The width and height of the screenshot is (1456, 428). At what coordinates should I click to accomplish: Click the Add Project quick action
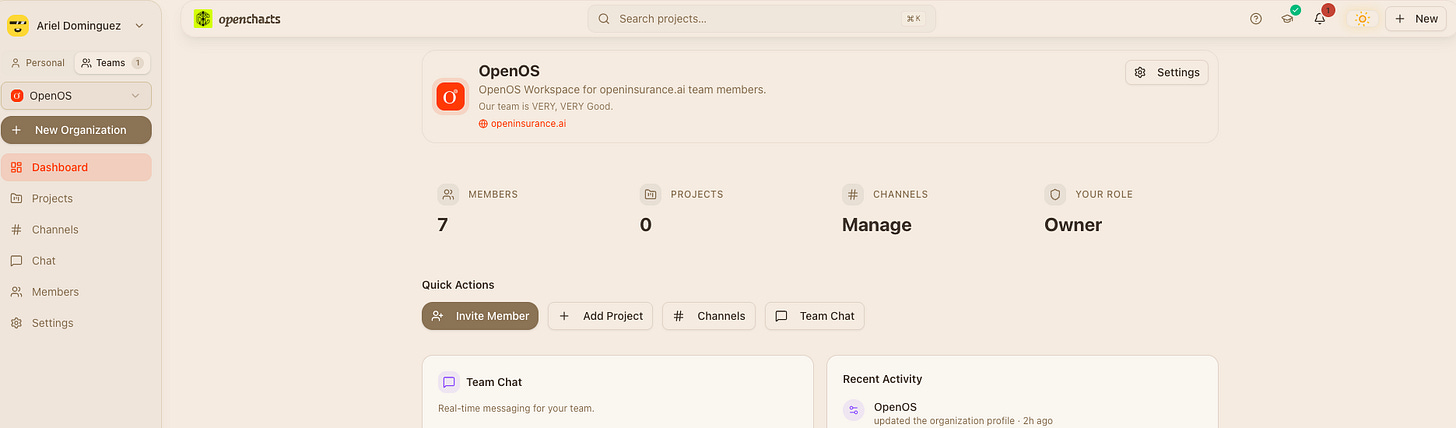click(x=600, y=316)
